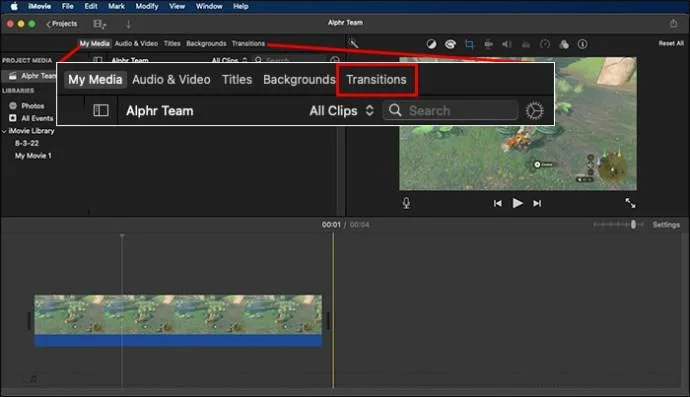
Task: Click the Search field in the enlarged callout
Action: (x=450, y=110)
